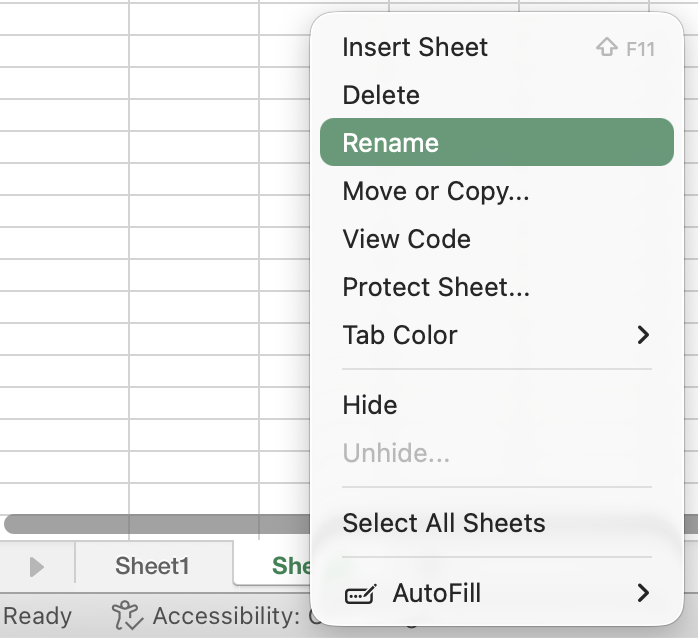Image resolution: width=698 pixels, height=638 pixels.
Task: Click the greyed-out Unhide... entry
Action: 396,453
